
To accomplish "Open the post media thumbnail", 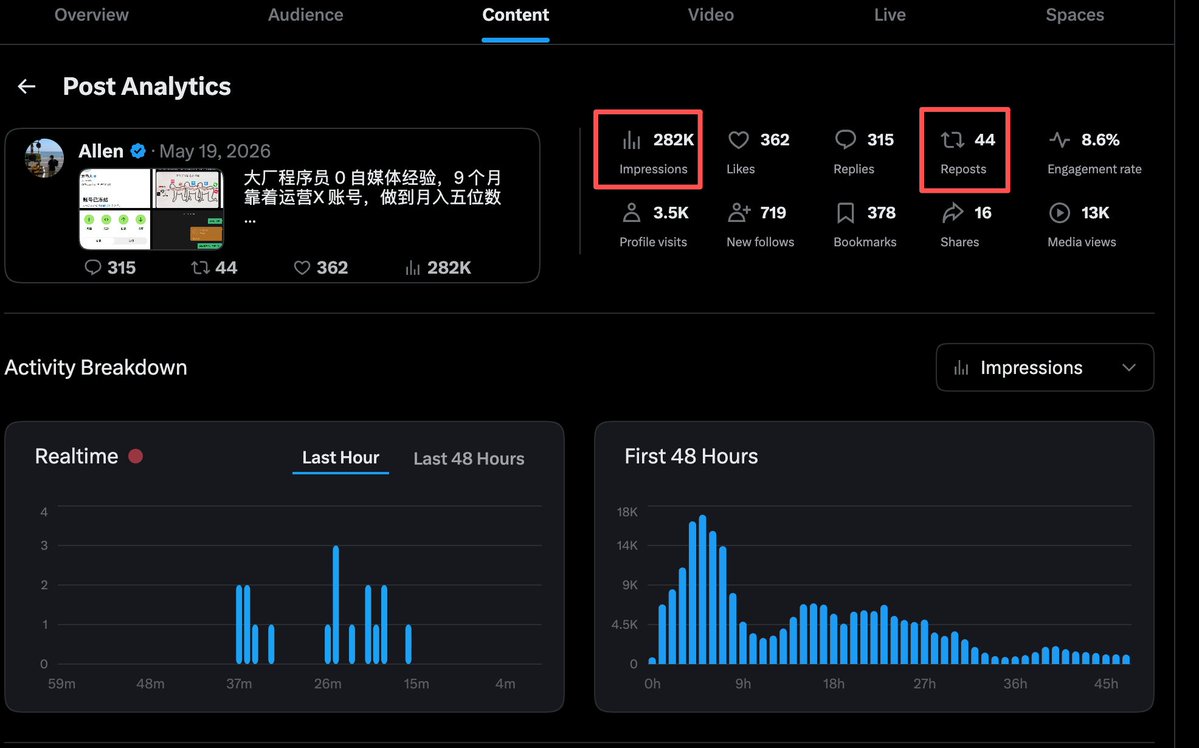I will [x=151, y=209].
